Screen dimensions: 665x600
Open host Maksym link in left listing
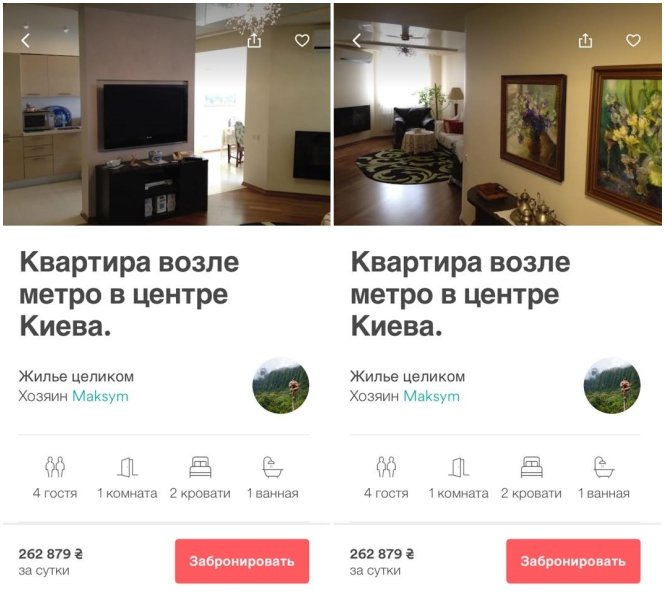tap(100, 396)
